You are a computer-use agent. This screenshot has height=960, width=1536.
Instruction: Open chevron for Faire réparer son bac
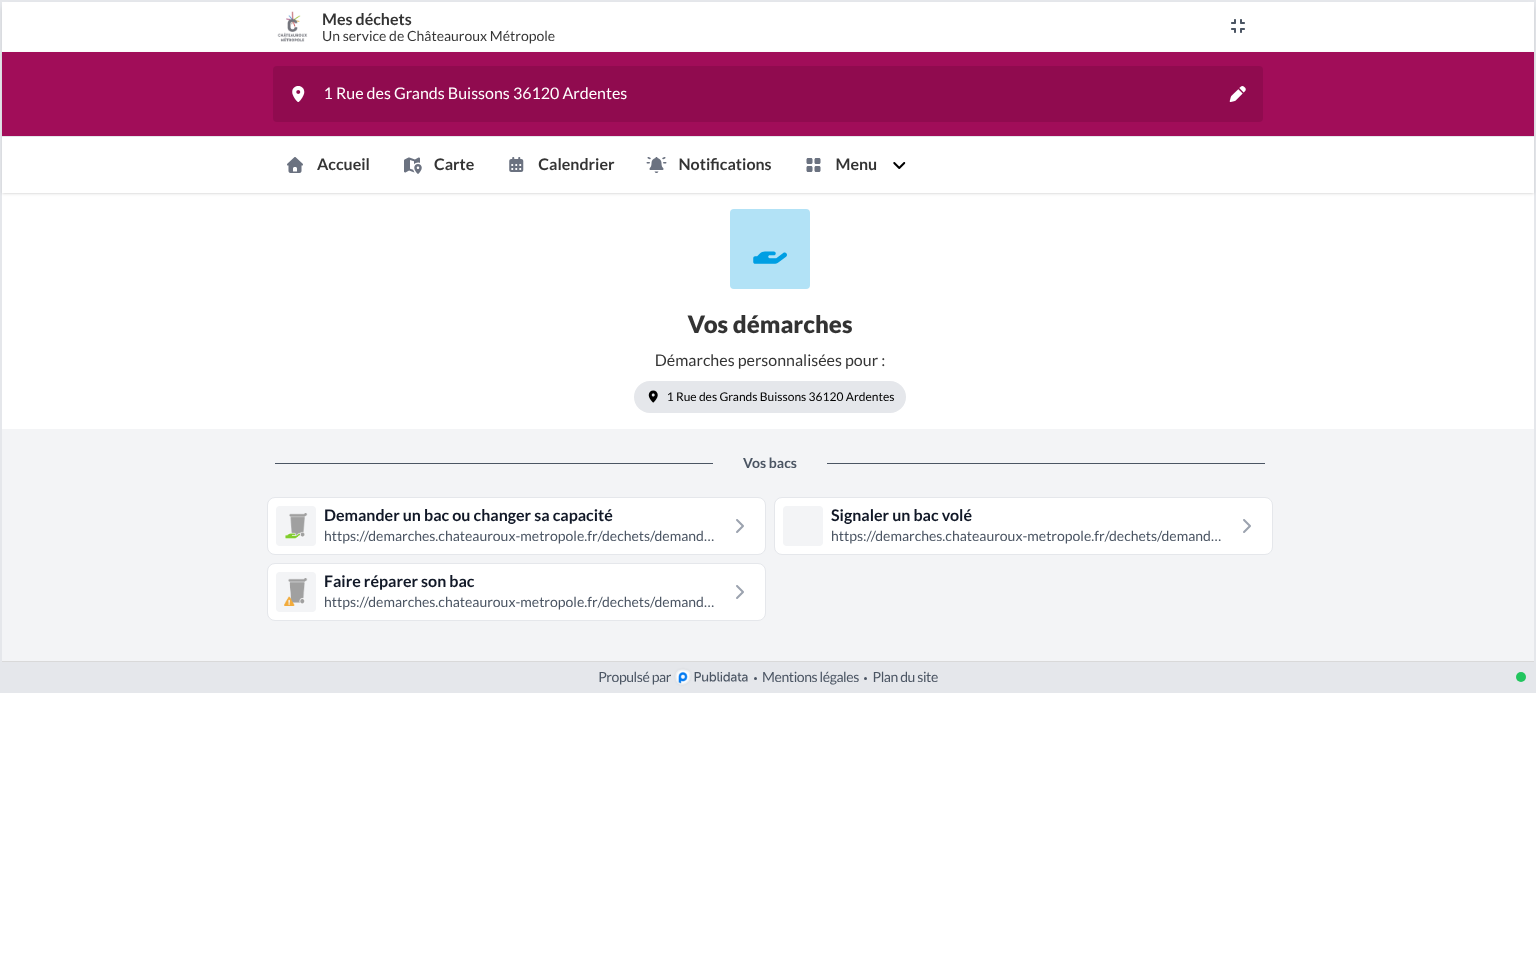740,592
